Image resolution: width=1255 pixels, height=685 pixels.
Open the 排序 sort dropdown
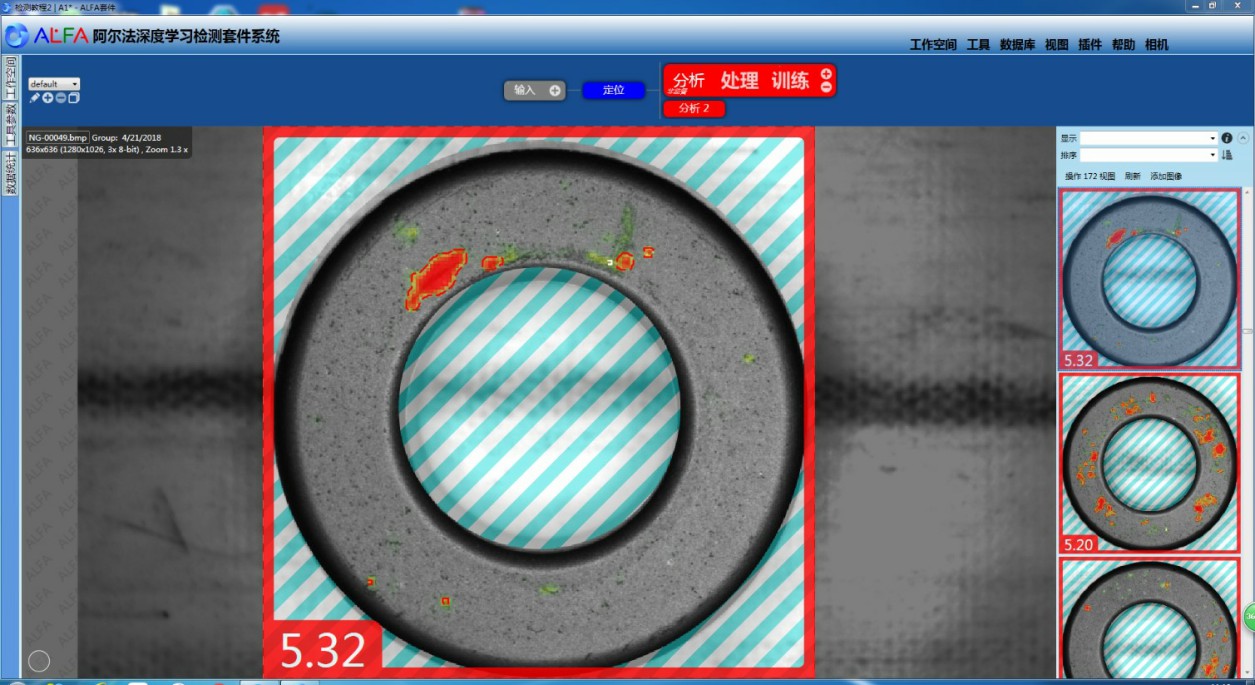[1148, 155]
